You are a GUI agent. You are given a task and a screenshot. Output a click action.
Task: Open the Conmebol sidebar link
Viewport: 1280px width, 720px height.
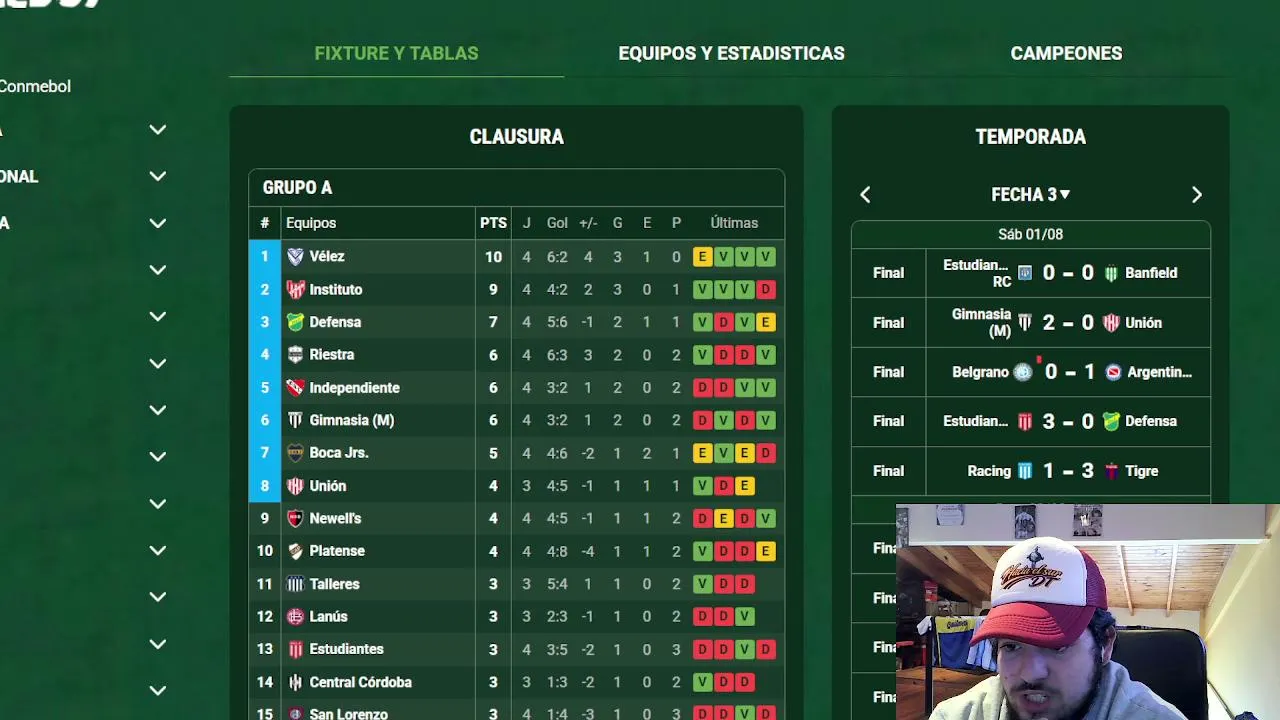click(x=35, y=87)
